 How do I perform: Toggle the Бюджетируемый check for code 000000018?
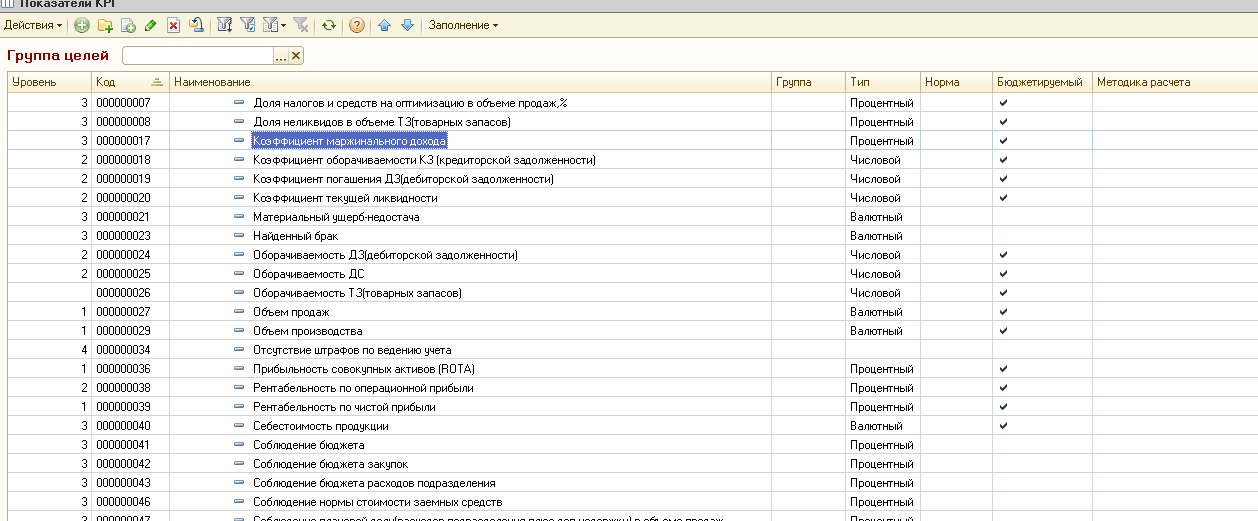point(1003,160)
